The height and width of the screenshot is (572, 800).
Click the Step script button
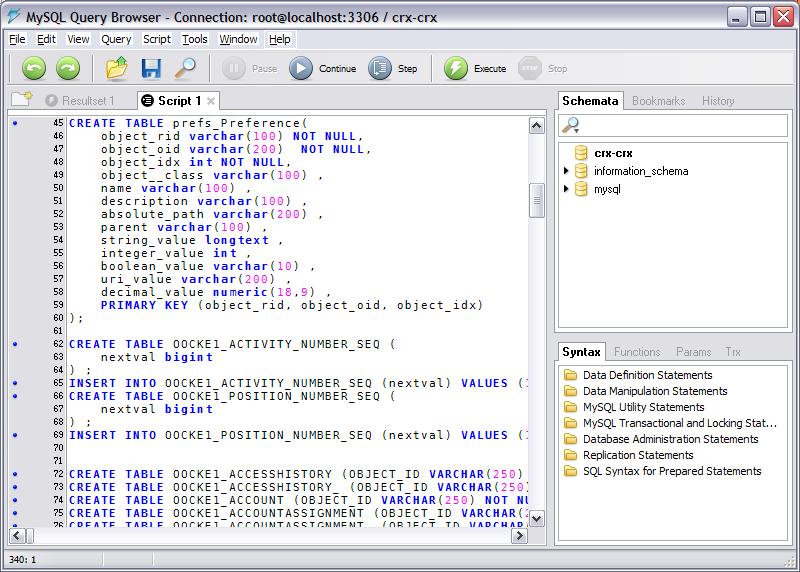[x=393, y=68]
